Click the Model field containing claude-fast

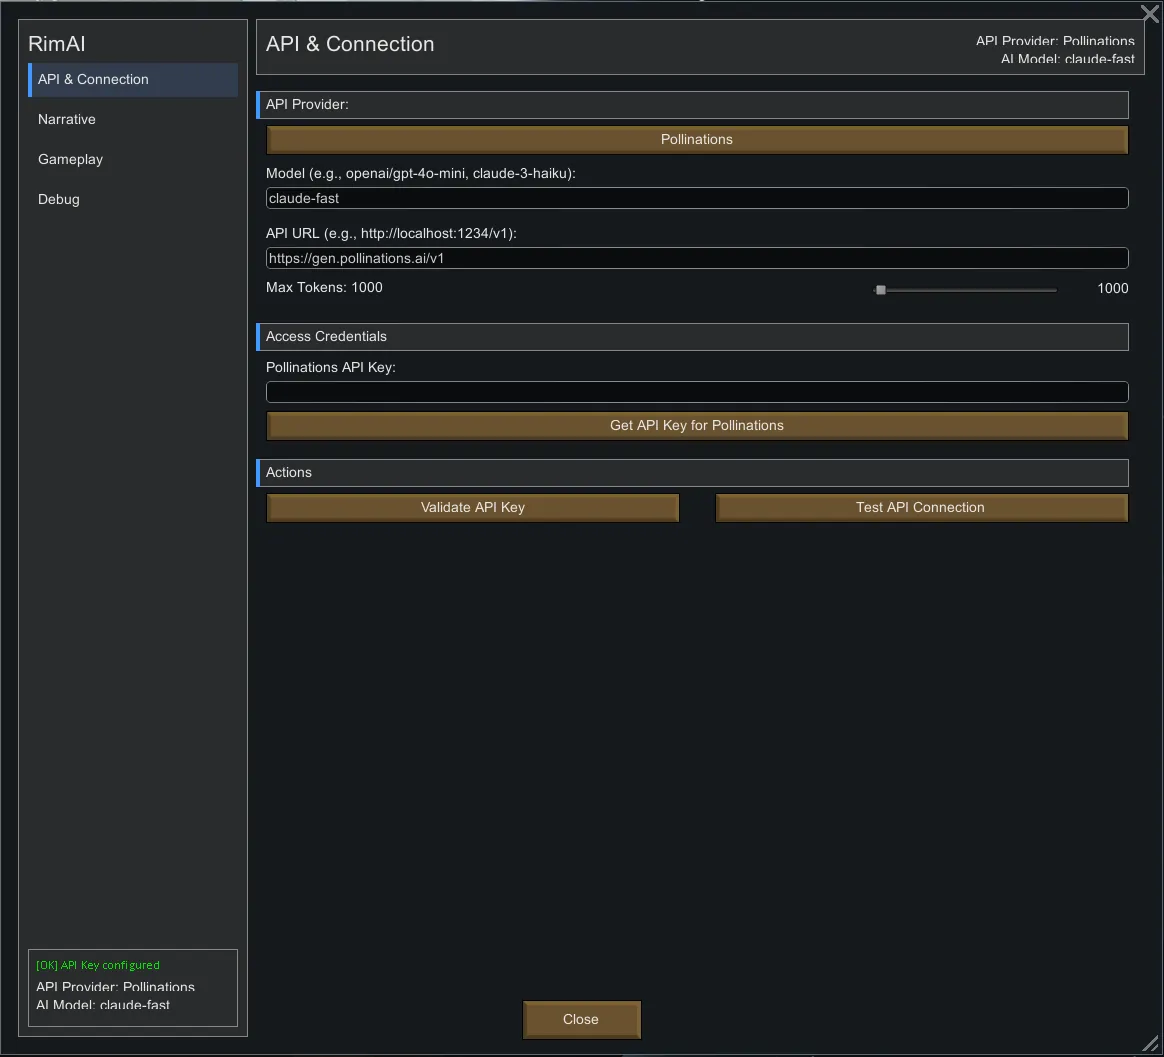697,199
